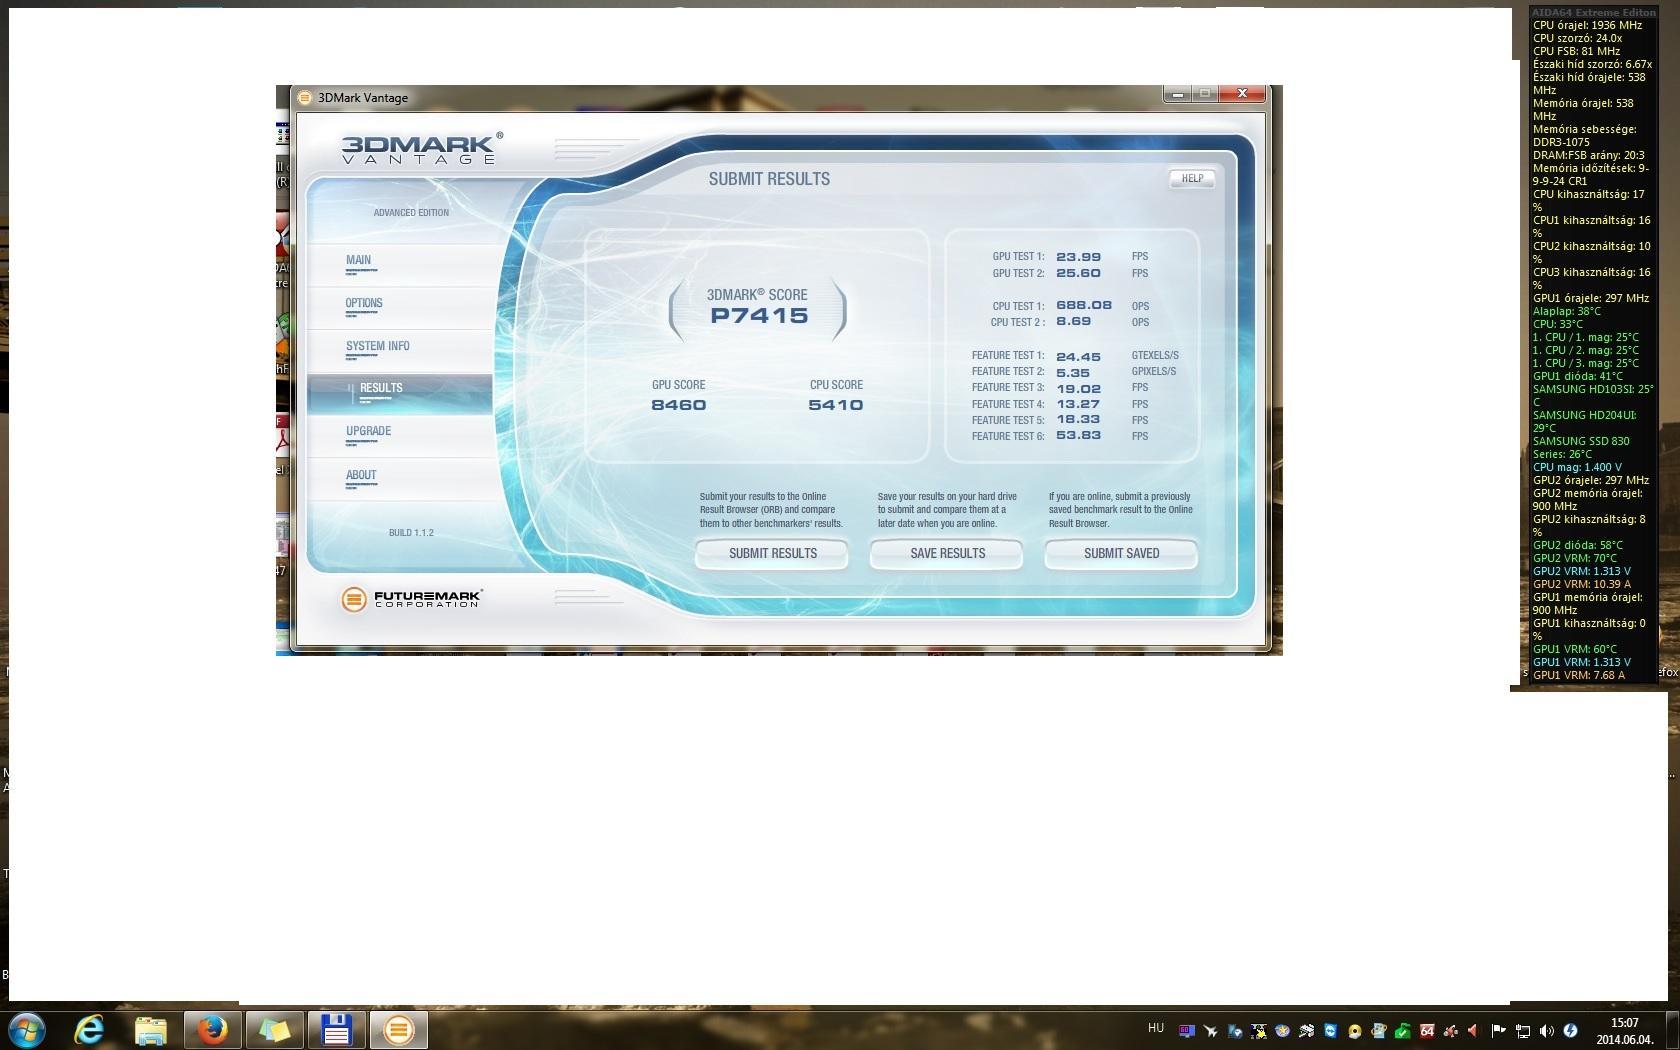Click the Feature Test 5 value 18.33
The height and width of the screenshot is (1050, 1680).
1078,420
